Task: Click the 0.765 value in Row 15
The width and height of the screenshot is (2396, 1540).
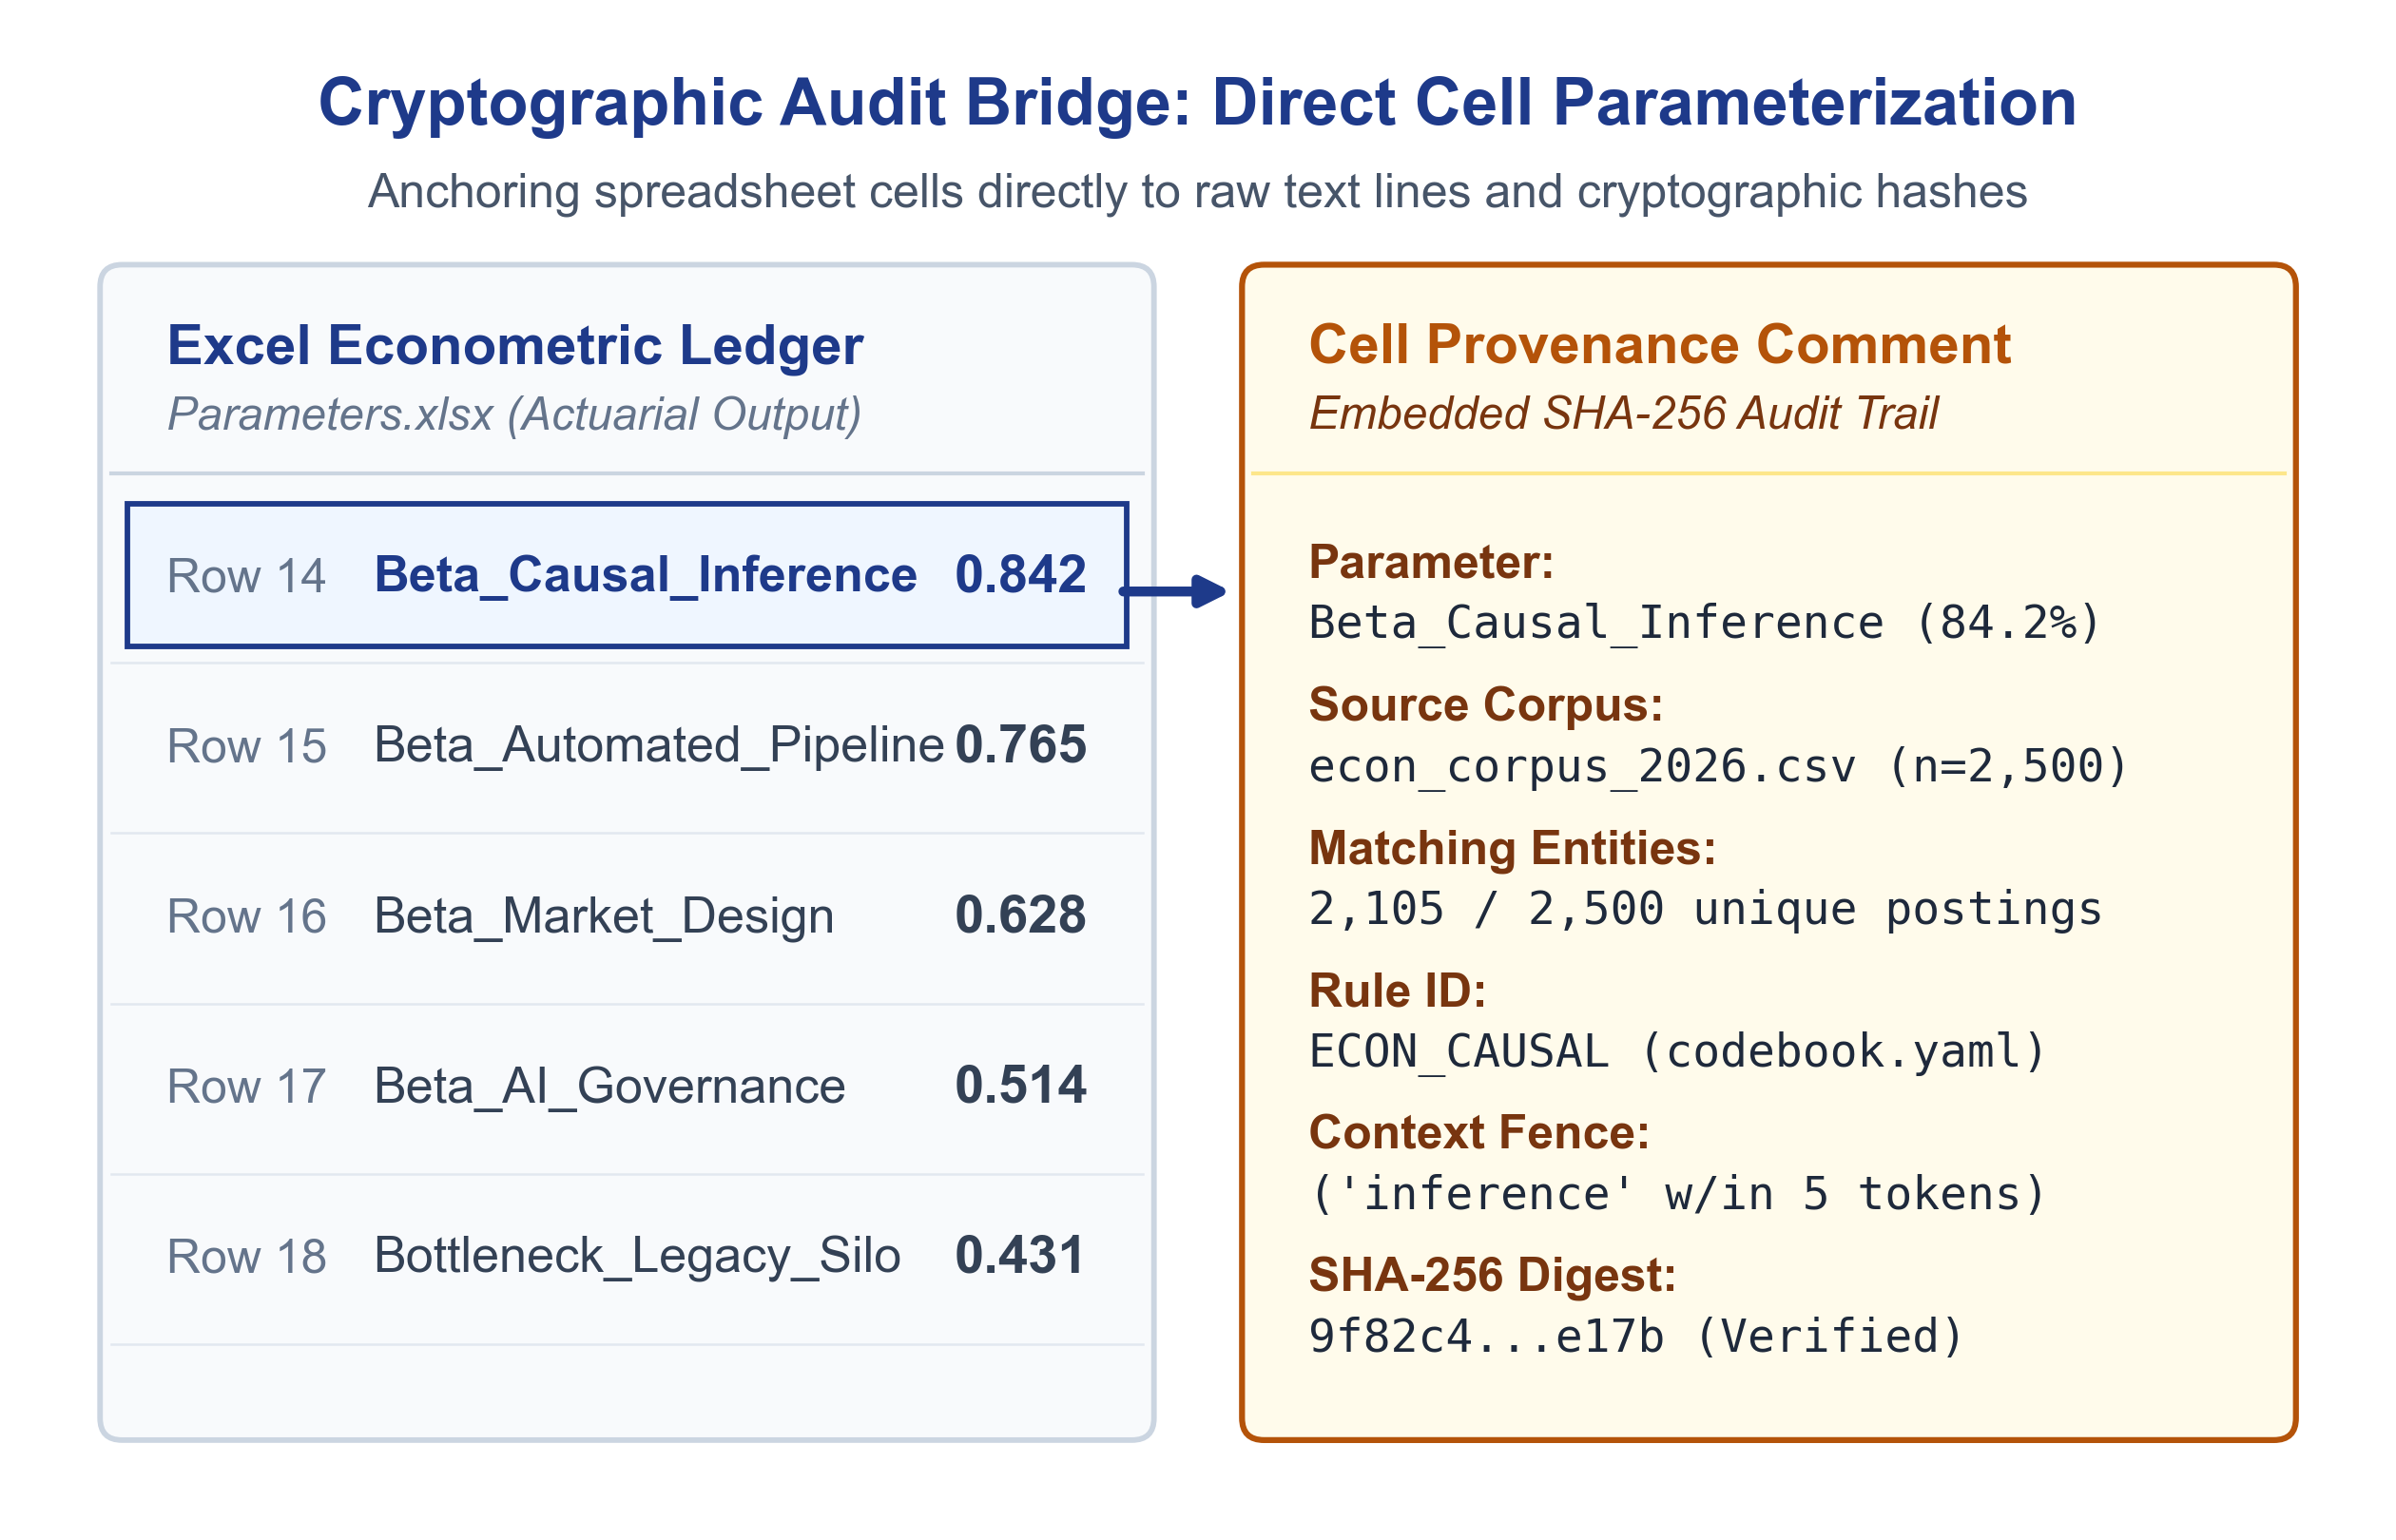Action: click(1020, 745)
